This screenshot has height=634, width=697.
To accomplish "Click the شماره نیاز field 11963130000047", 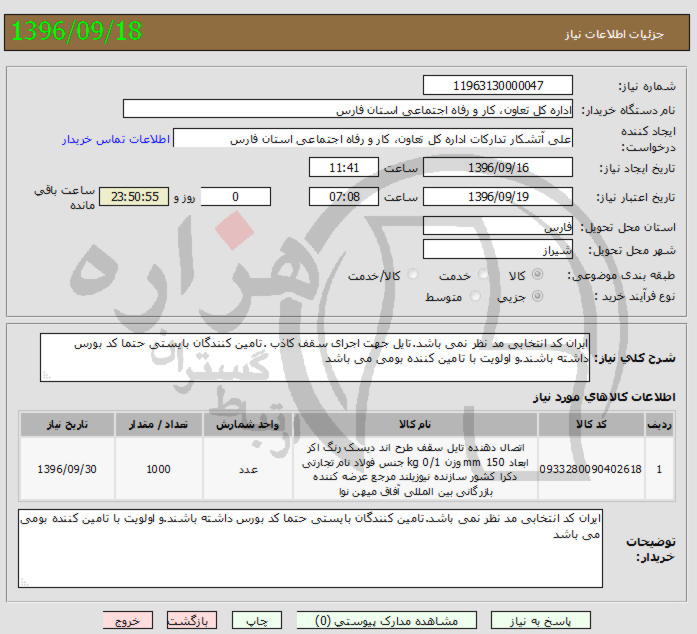I will pyautogui.click(x=498, y=85).
